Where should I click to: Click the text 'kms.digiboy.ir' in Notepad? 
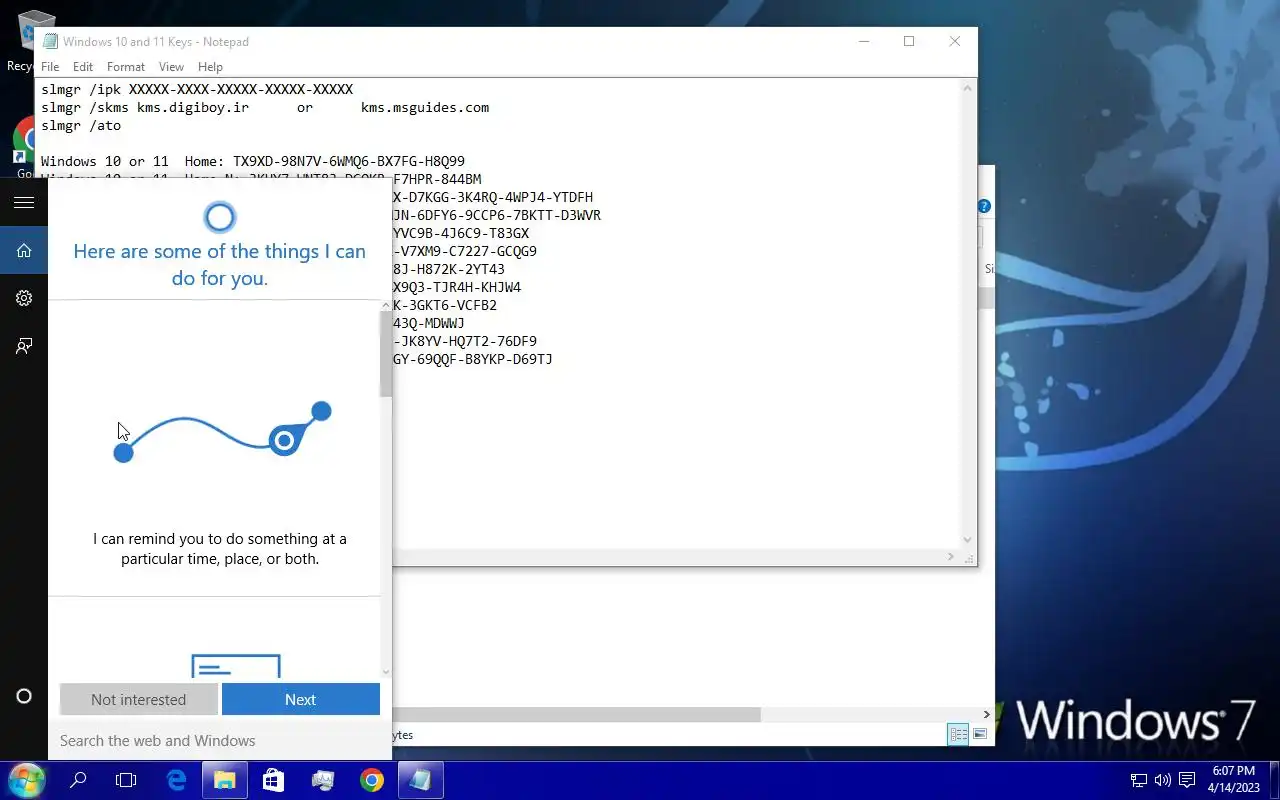pyautogui.click(x=193, y=107)
